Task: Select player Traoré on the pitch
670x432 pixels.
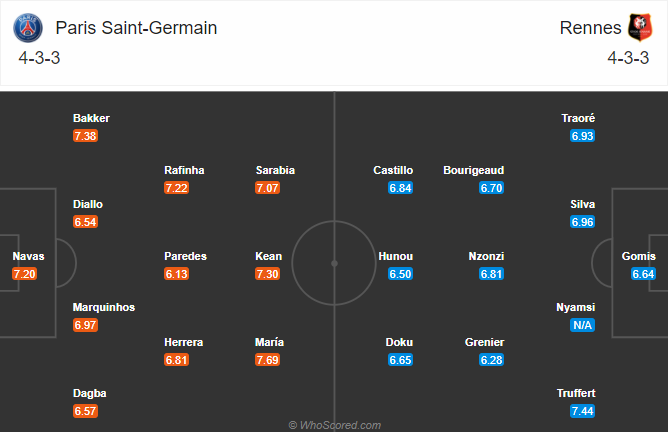Action: tap(578, 118)
